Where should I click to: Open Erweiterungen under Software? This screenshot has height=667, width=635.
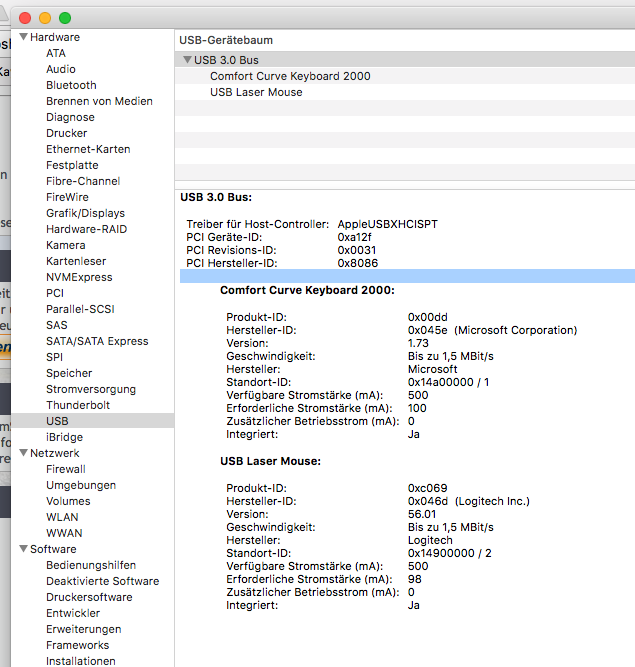[83, 629]
